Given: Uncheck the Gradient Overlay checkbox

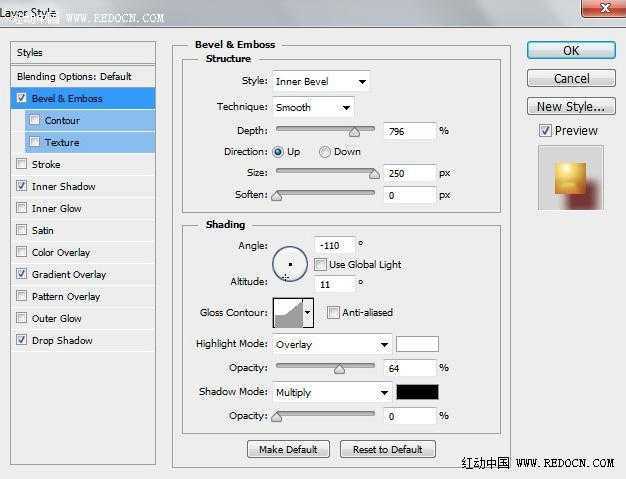Looking at the screenshot, I should point(22,273).
